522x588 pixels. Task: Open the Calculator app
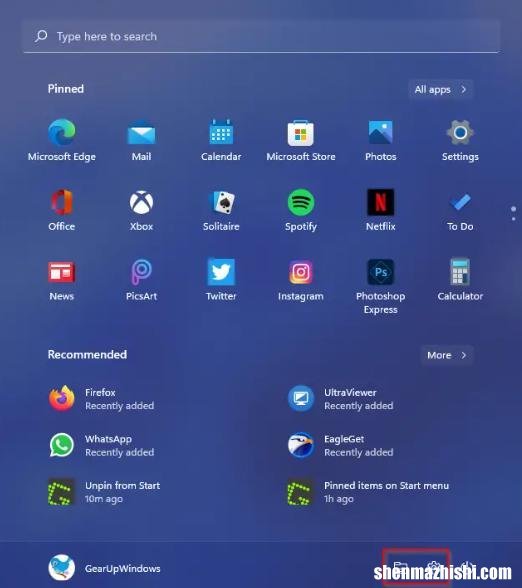[x=460, y=280]
